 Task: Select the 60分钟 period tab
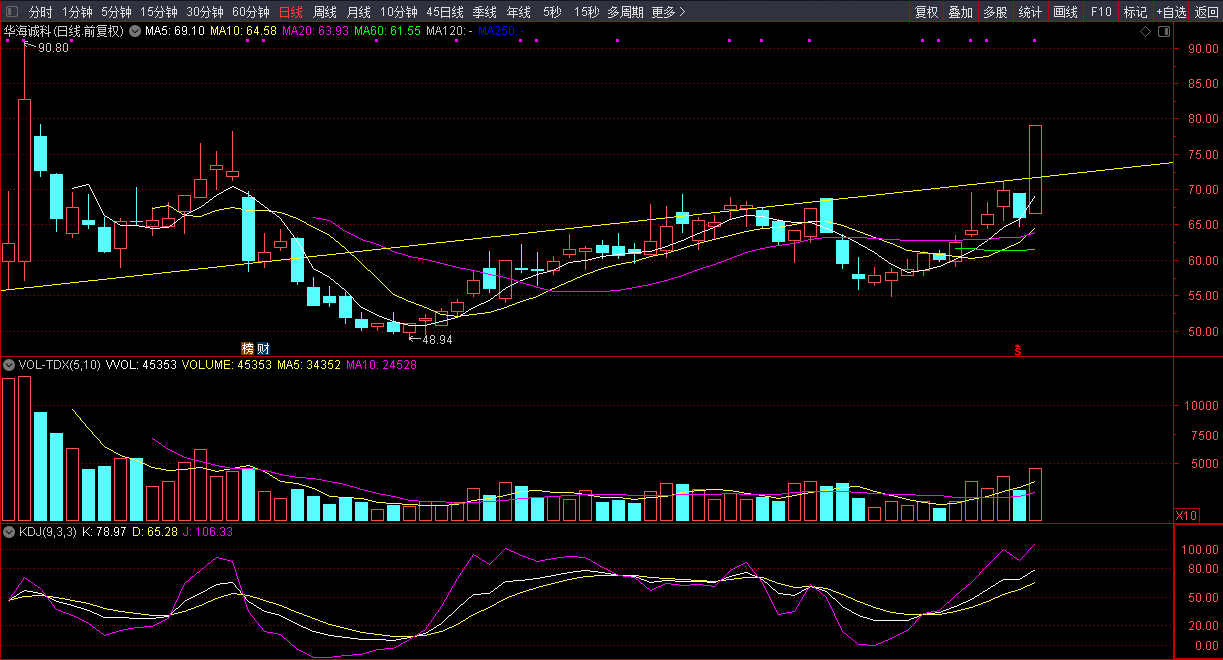(250, 12)
